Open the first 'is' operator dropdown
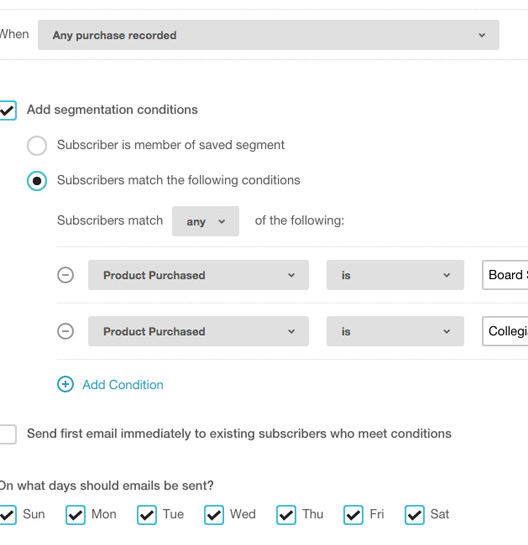The height and width of the screenshot is (545, 528). [x=395, y=275]
